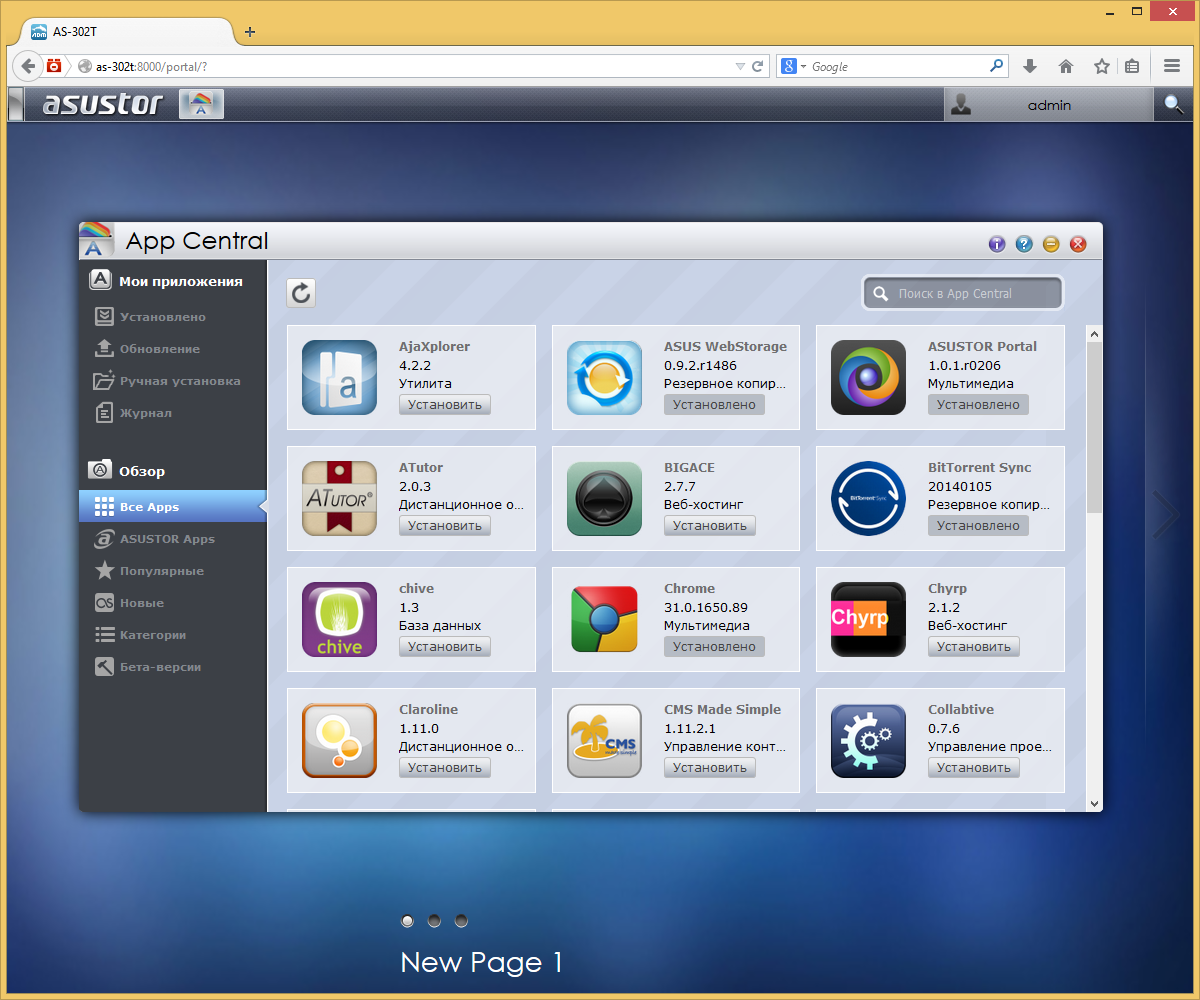The height and width of the screenshot is (1000, 1200).
Task: Install AjaXplorer with Установить button
Action: coord(445,404)
